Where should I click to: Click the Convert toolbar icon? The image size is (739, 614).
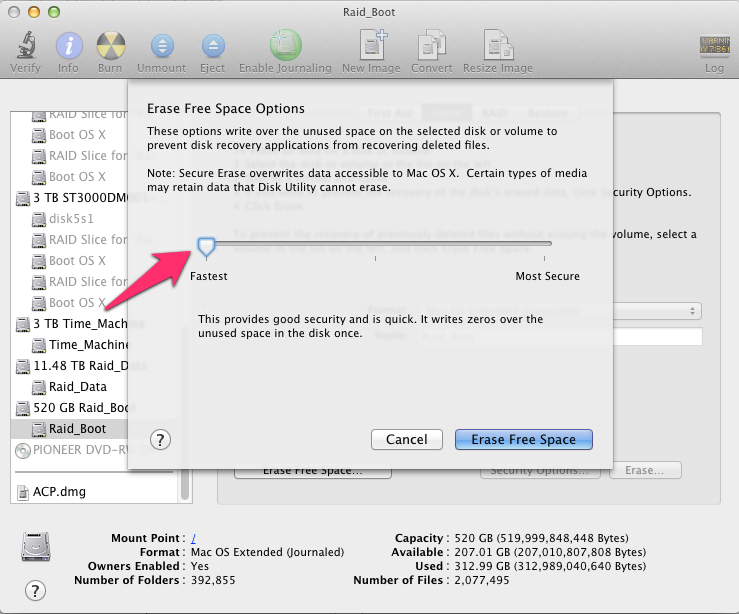tap(431, 45)
